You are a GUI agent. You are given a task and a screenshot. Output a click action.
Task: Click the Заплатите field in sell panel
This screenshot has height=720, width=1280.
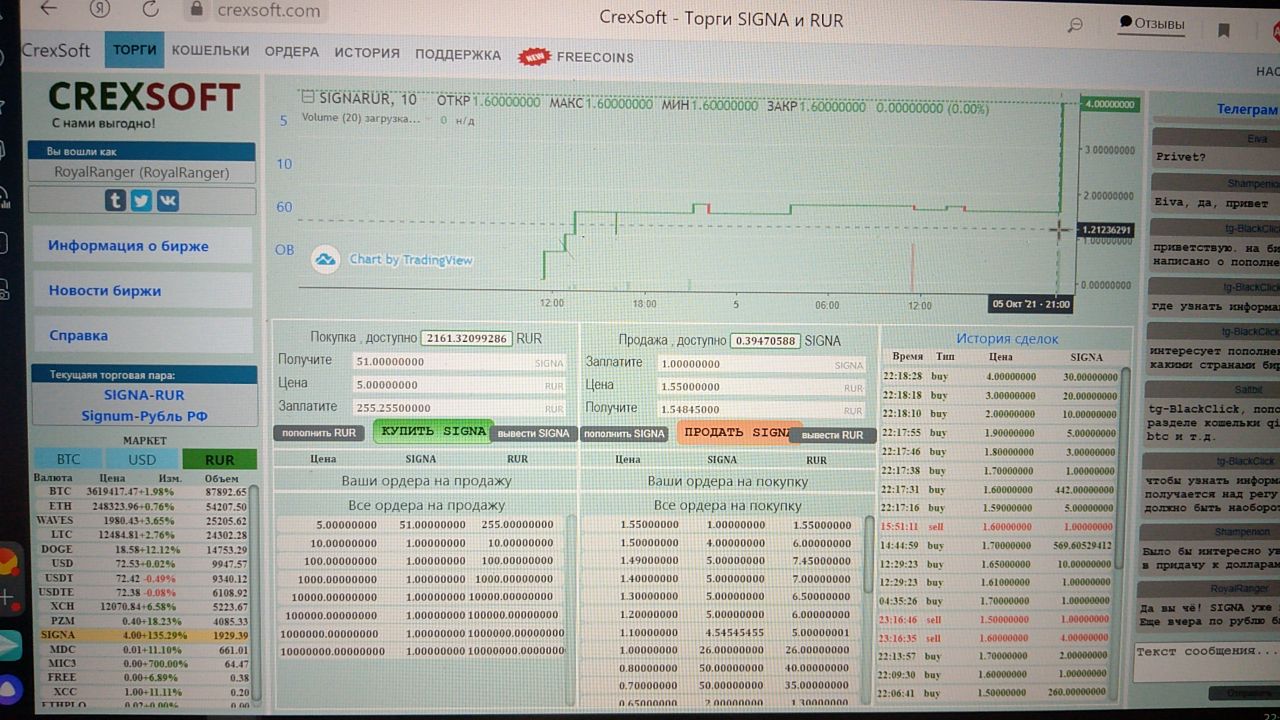click(x=761, y=364)
